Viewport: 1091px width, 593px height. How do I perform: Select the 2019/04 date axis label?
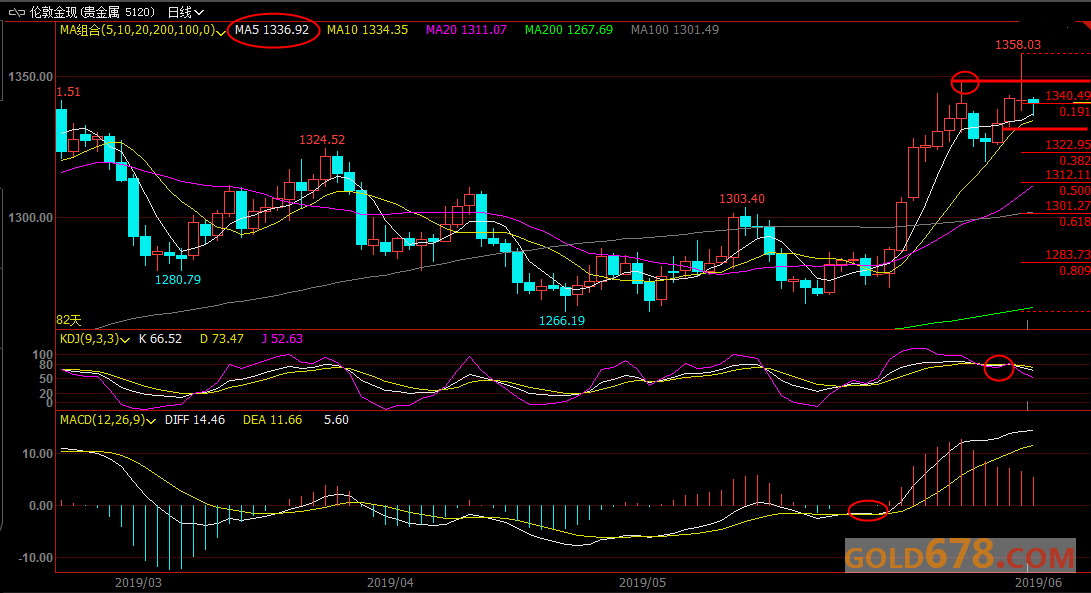coord(390,583)
